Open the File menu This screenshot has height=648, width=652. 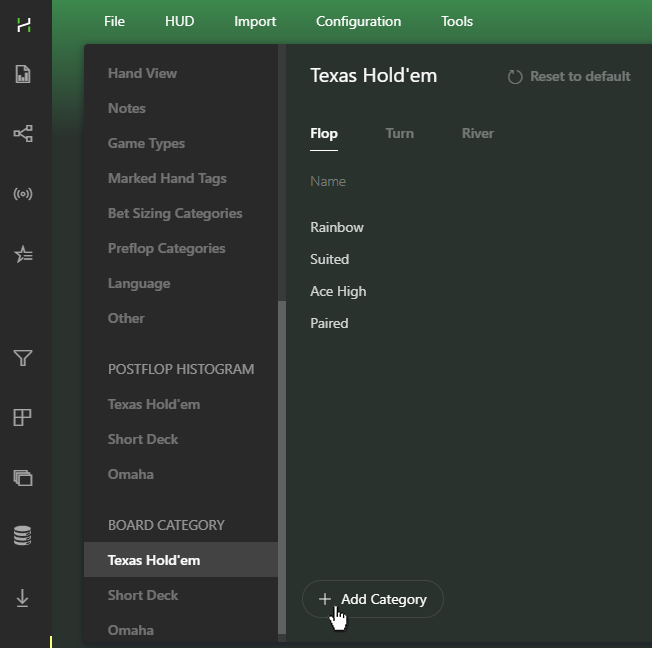click(114, 21)
